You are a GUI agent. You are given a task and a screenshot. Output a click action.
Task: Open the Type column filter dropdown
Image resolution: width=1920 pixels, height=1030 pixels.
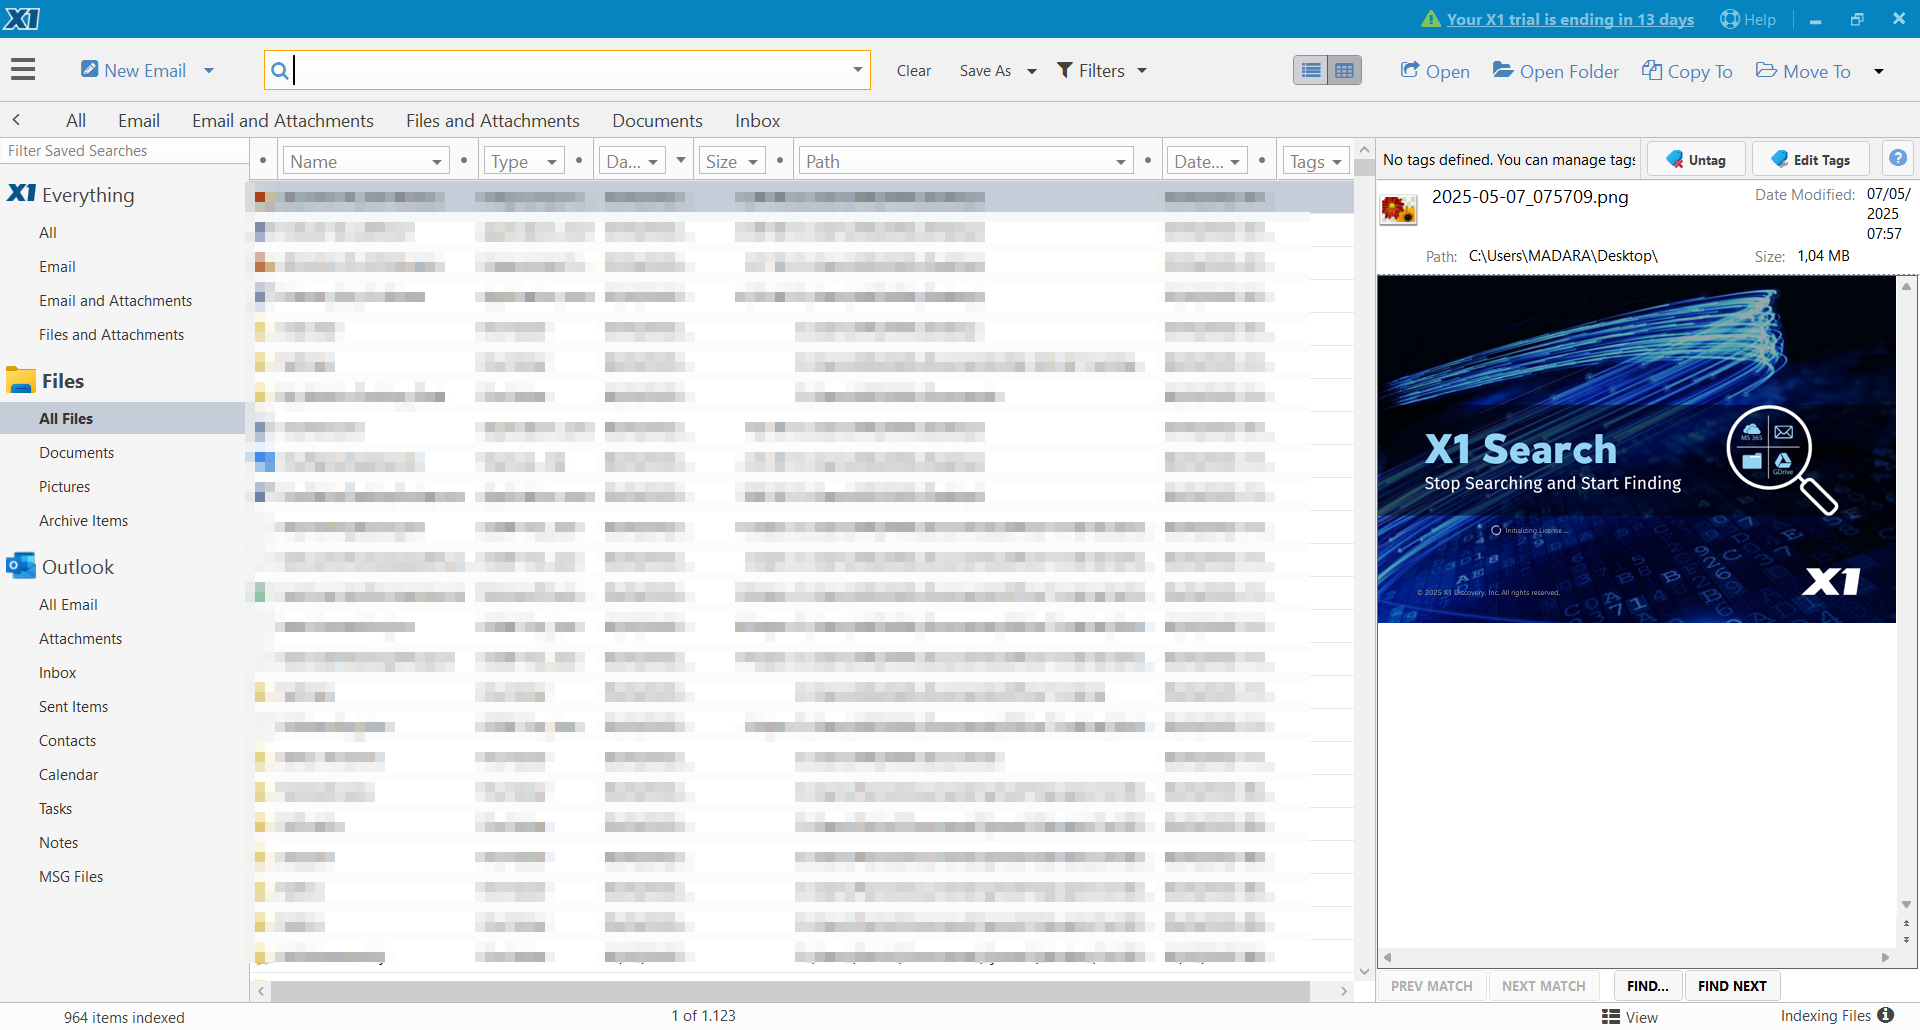(x=551, y=162)
